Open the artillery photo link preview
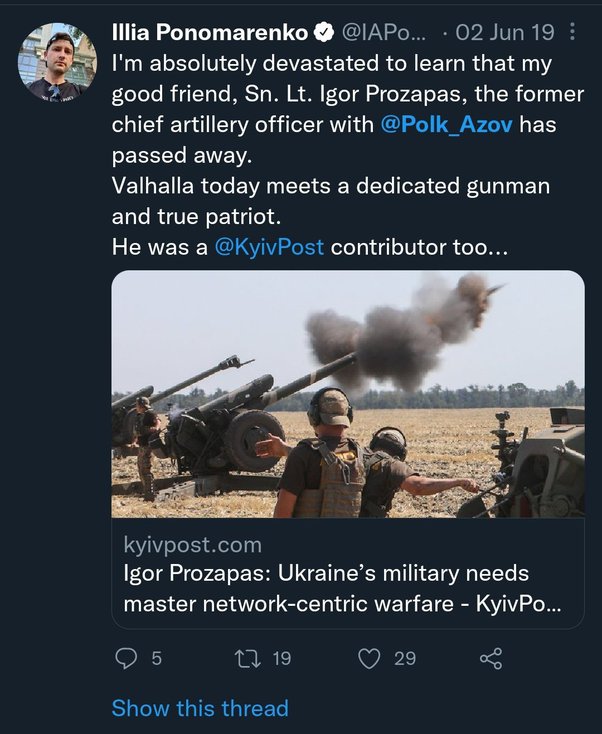The height and width of the screenshot is (734, 602). coord(348,394)
